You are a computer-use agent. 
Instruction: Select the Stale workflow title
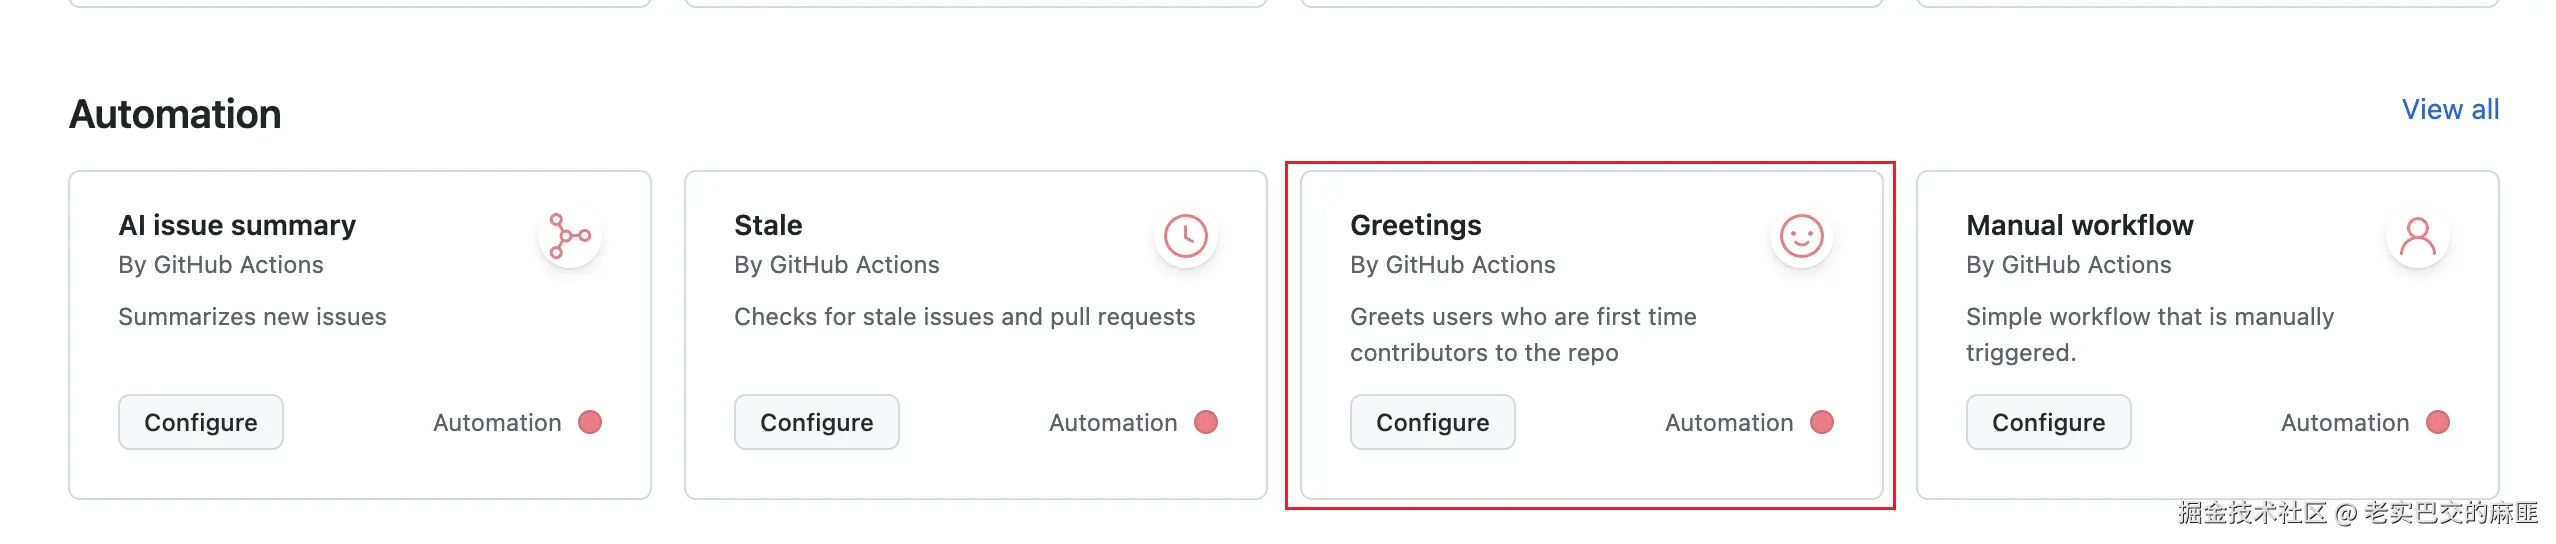(x=768, y=225)
